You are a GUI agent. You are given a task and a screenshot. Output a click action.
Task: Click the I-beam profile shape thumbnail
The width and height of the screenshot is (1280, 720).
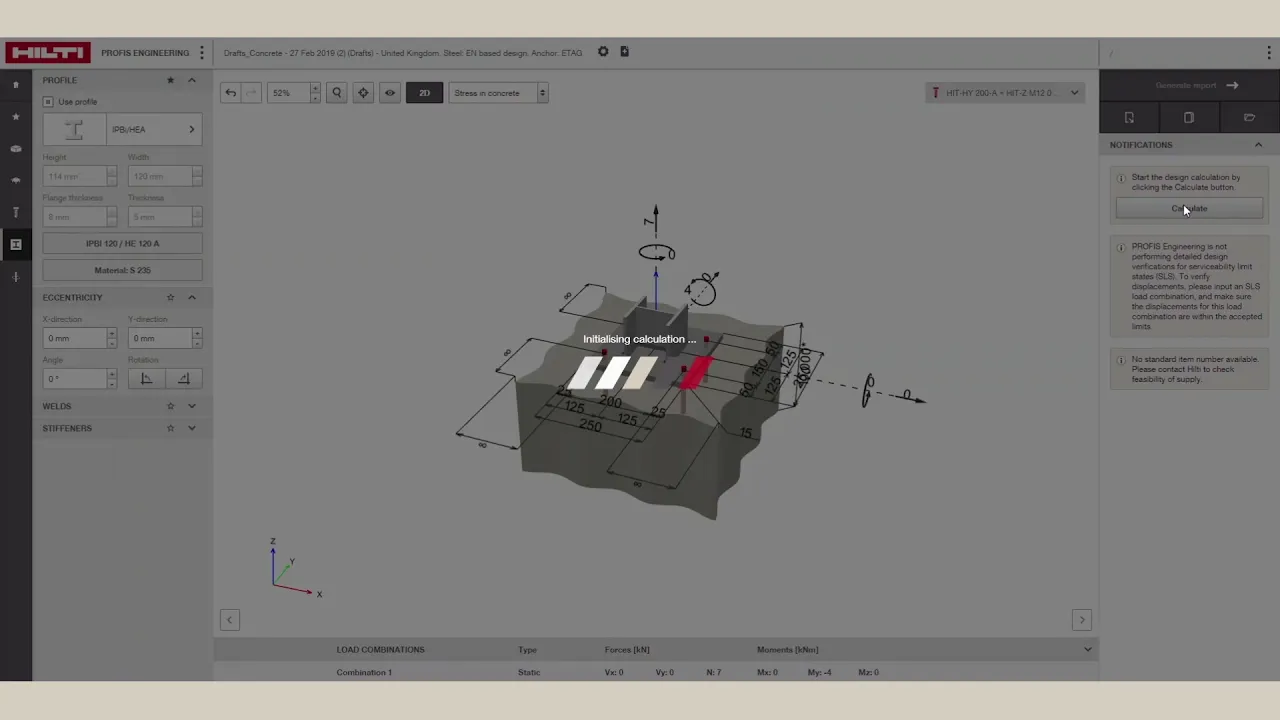click(x=74, y=129)
